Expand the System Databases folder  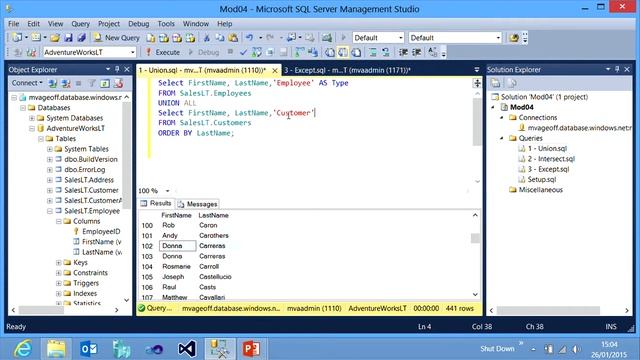tap(32, 118)
